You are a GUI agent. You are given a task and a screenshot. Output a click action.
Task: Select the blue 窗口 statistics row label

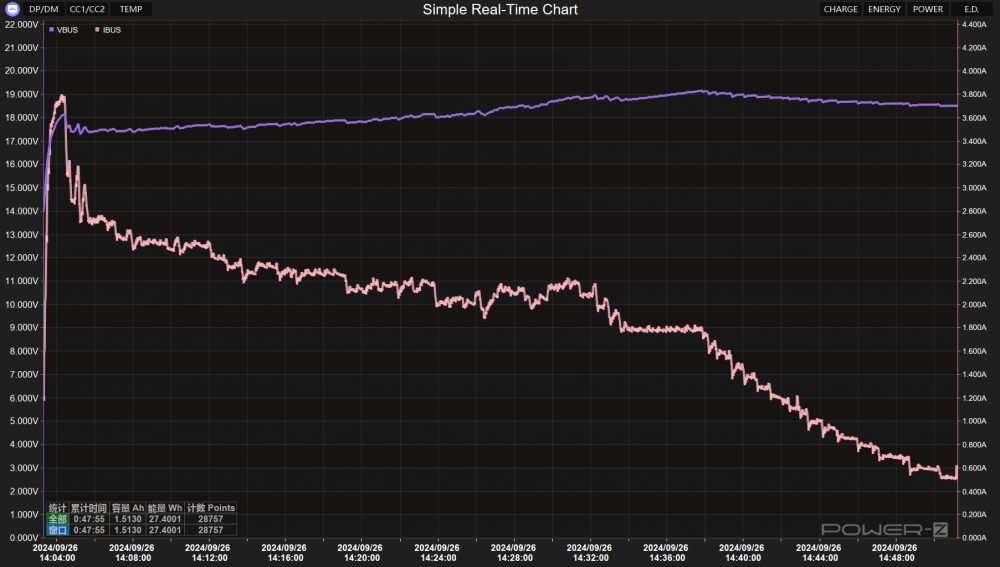click(57, 530)
